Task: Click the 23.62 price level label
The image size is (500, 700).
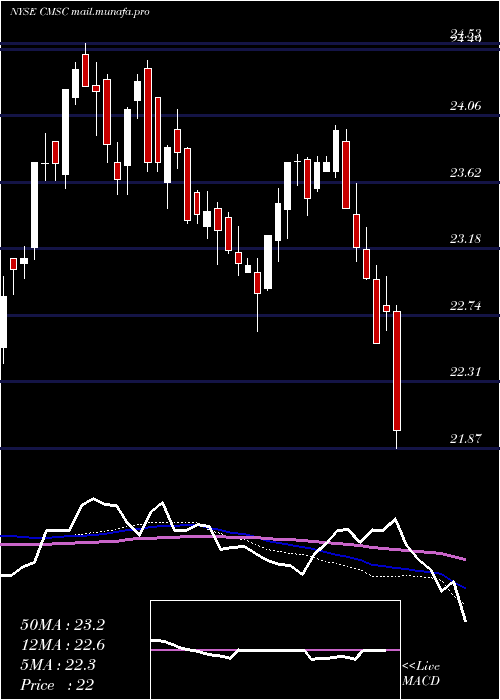Action: click(x=466, y=172)
